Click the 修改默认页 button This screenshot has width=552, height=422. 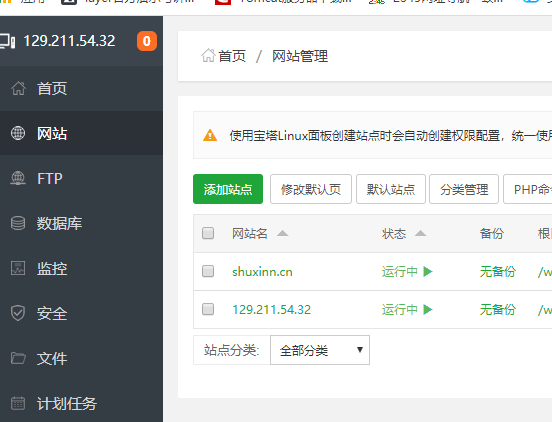coord(311,189)
